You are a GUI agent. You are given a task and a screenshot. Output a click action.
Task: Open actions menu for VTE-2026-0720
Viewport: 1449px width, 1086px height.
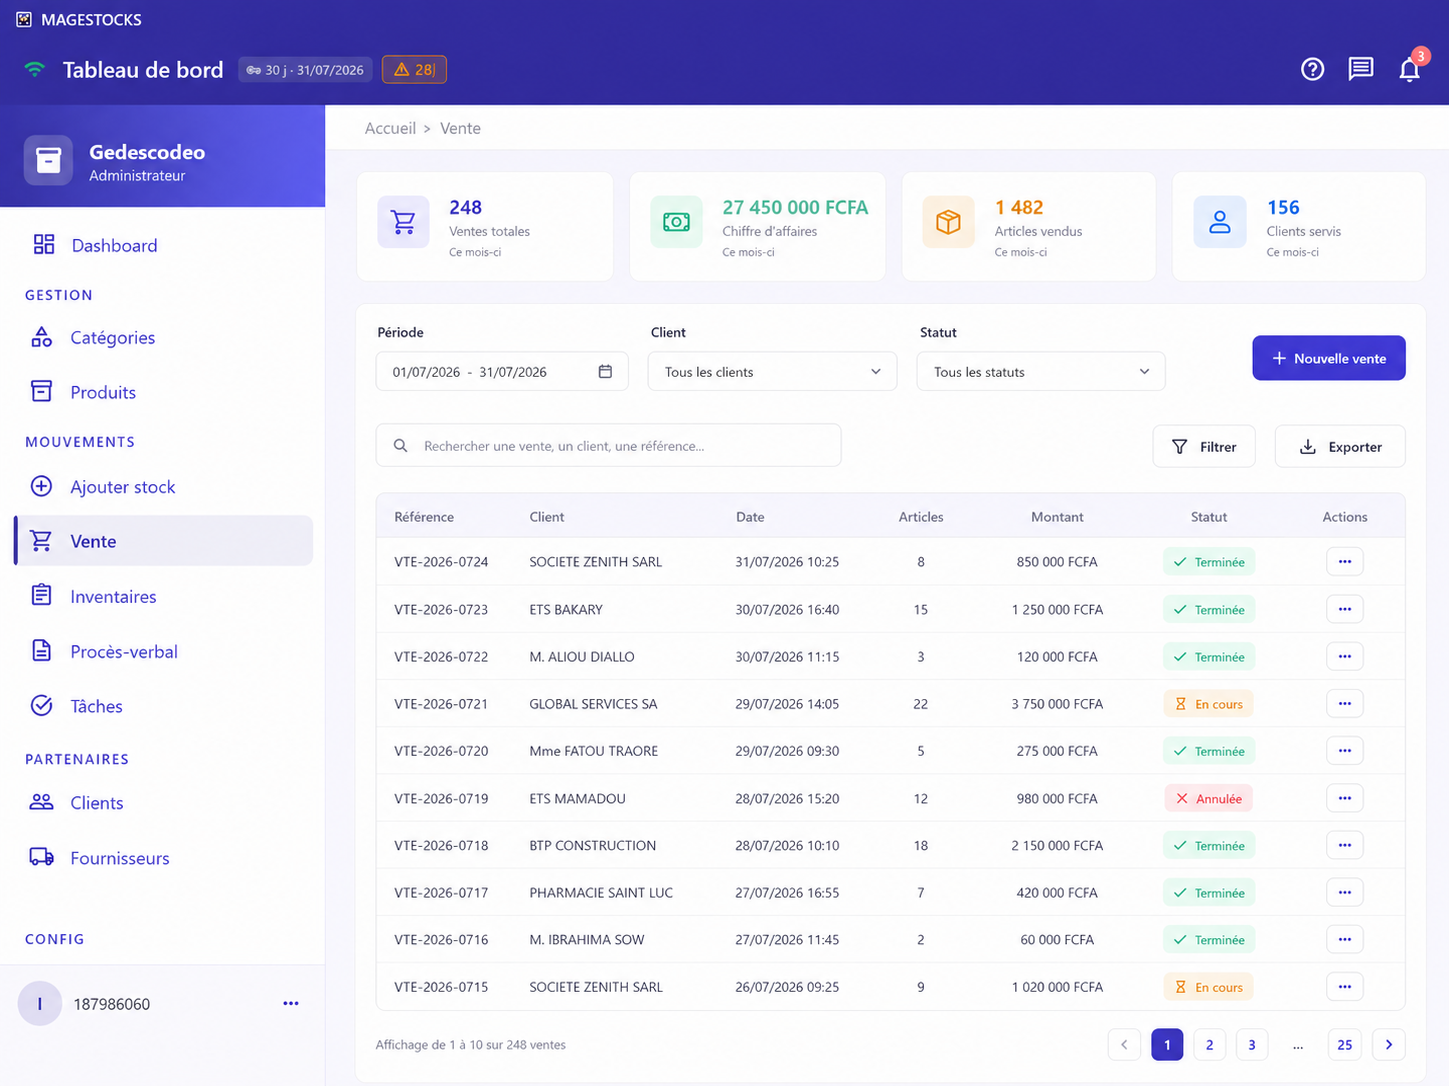coord(1345,751)
